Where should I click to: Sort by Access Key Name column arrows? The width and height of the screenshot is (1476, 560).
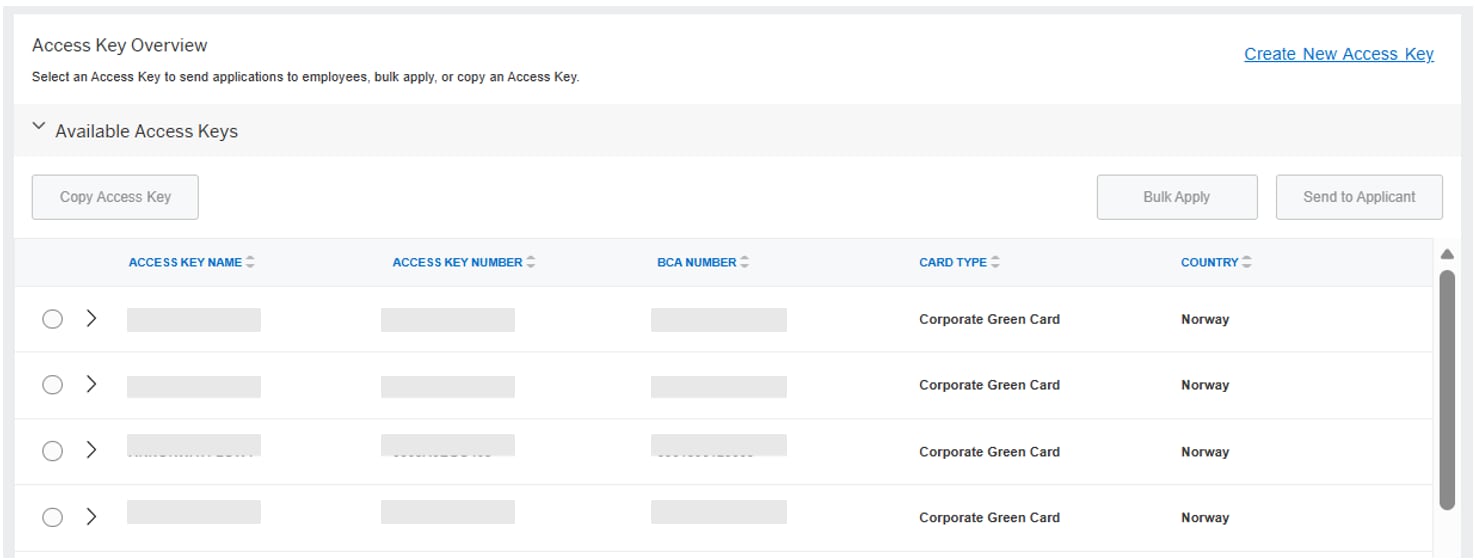250,262
